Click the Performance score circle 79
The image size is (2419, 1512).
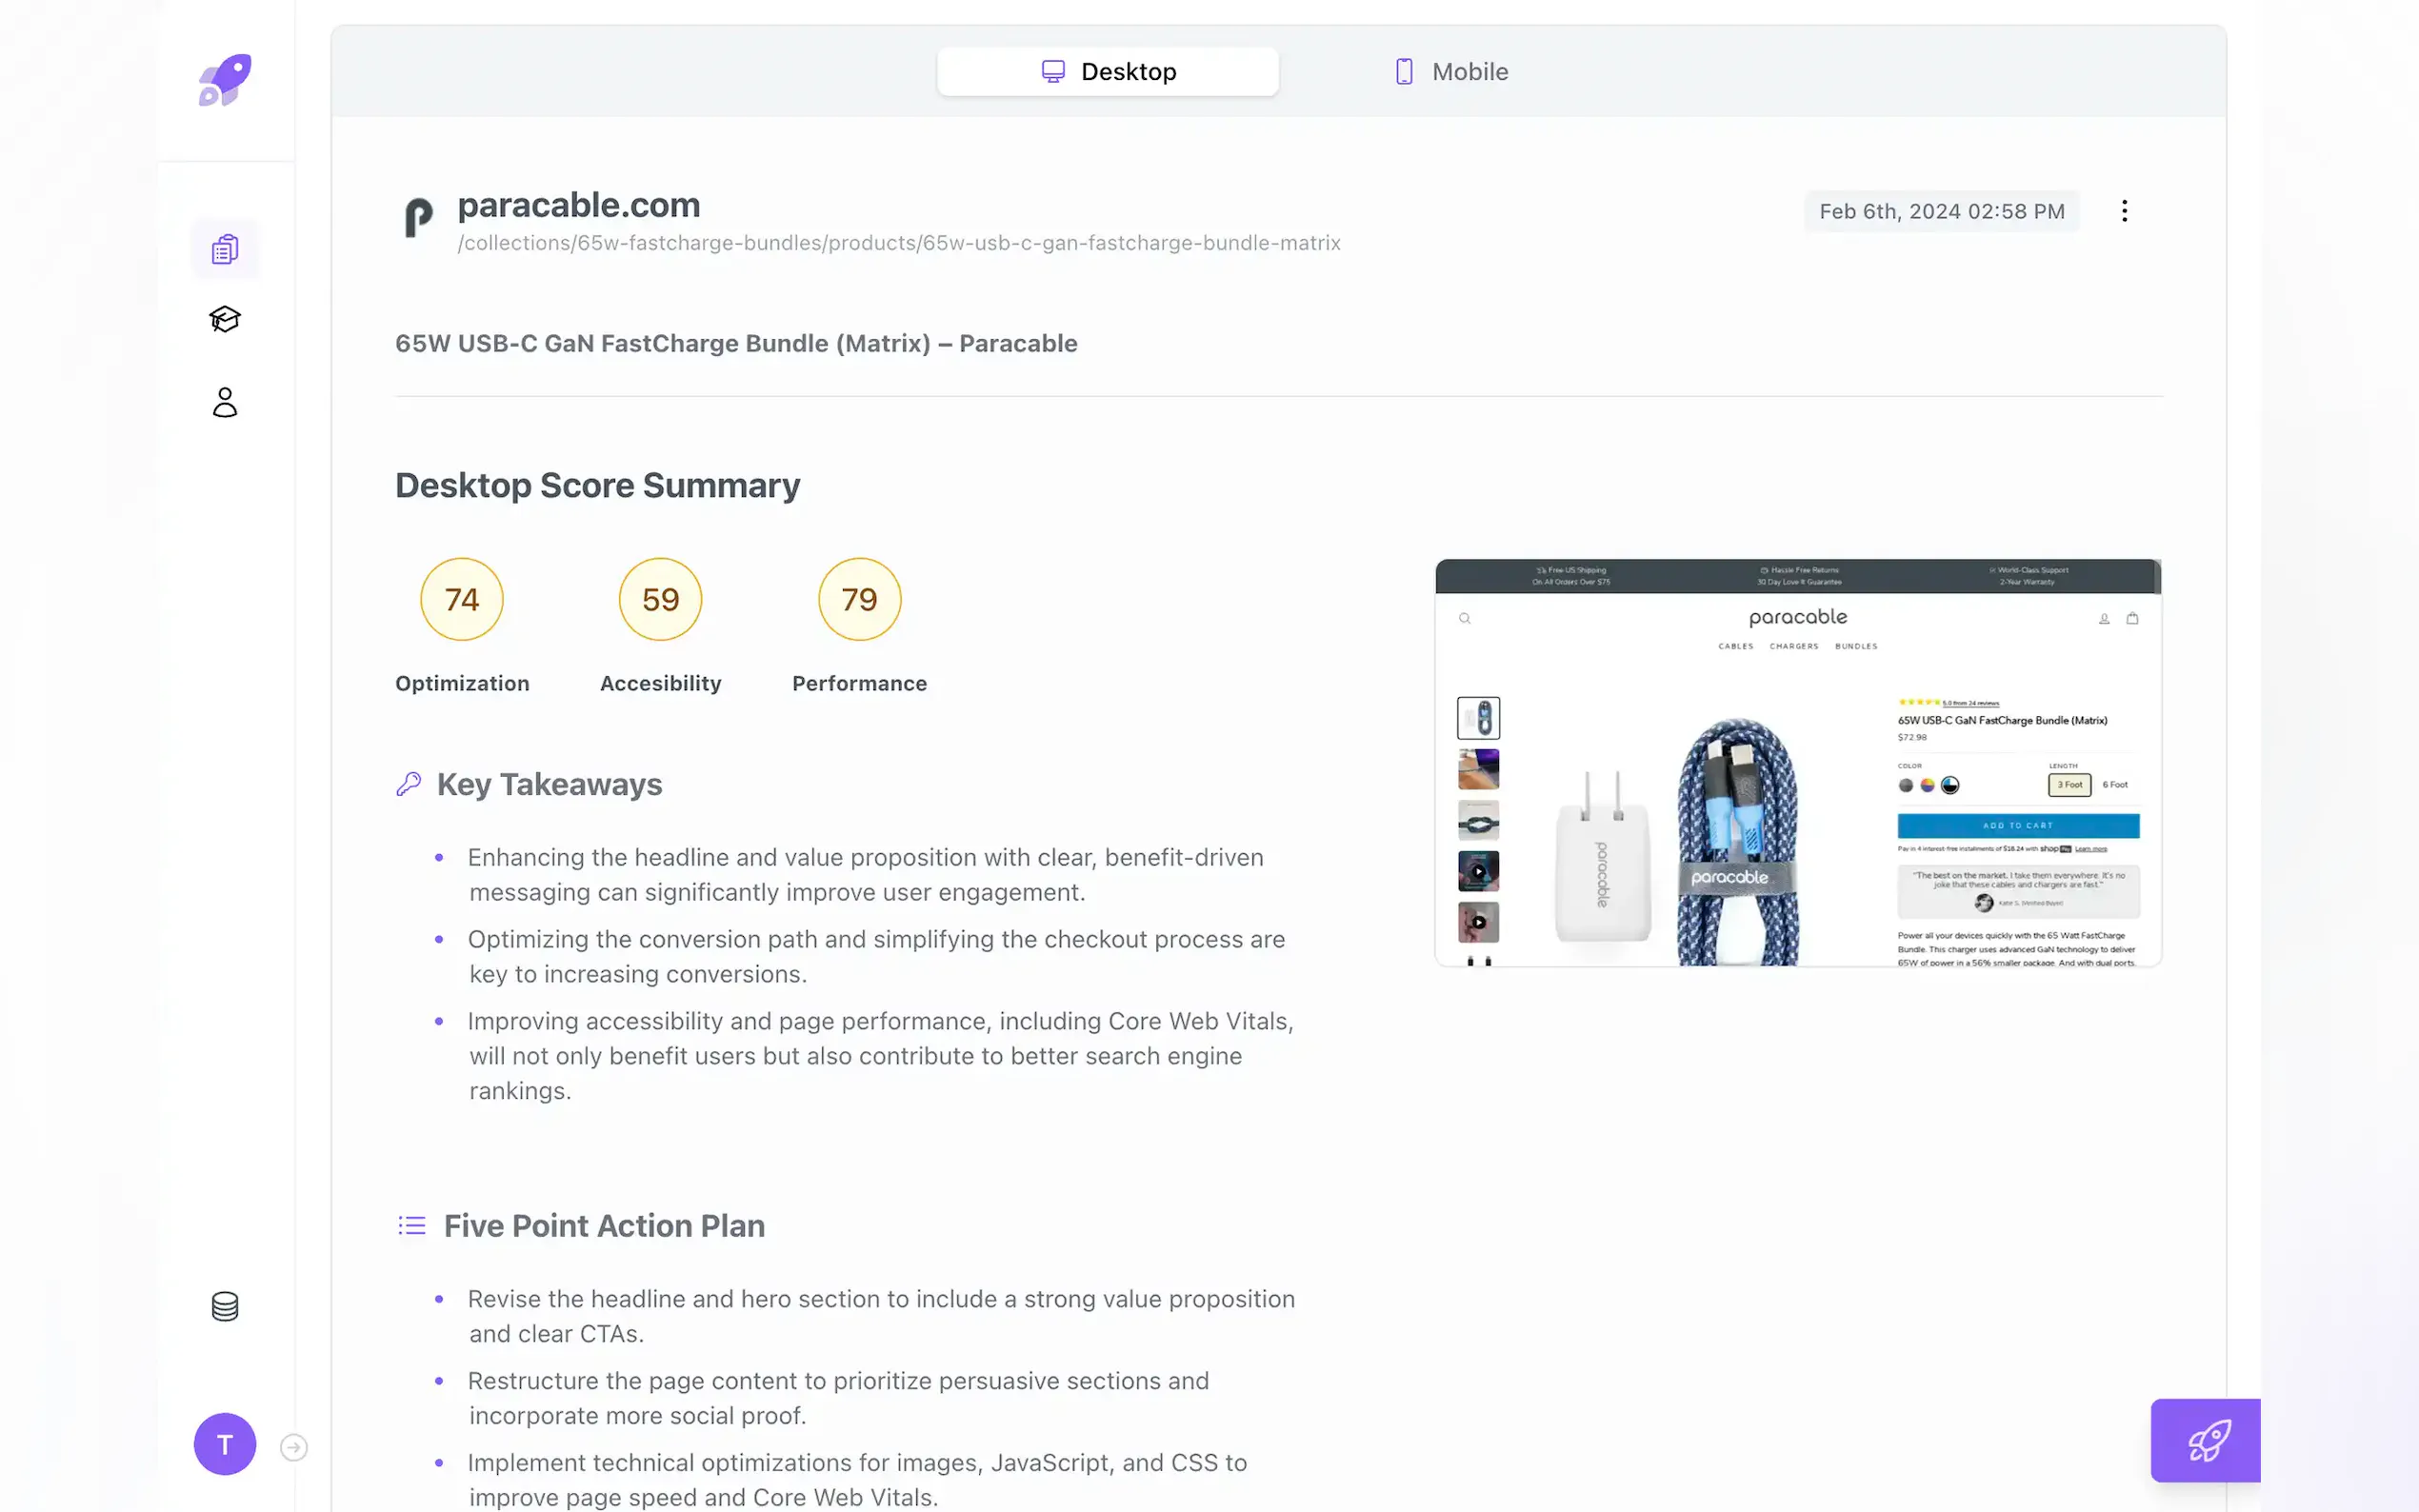(x=860, y=599)
